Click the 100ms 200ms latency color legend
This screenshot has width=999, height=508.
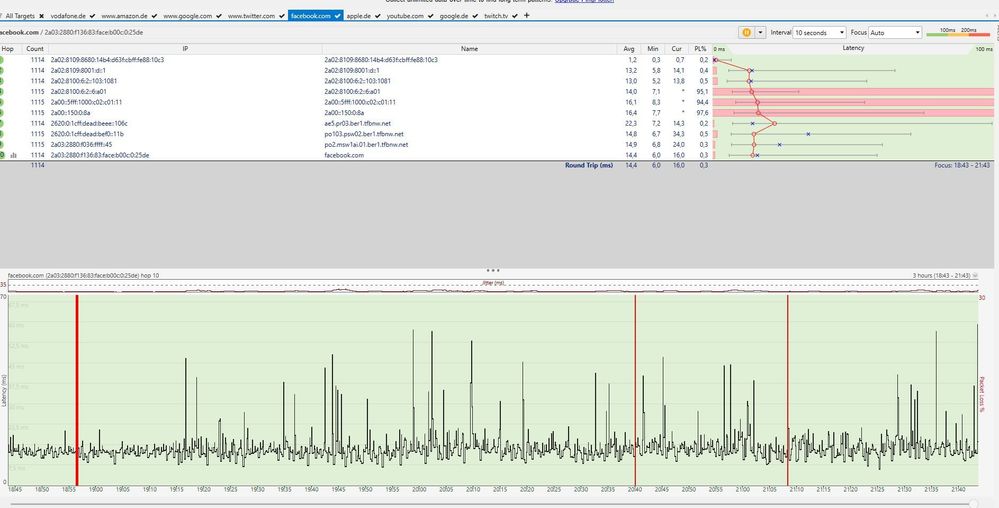pyautogui.click(x=958, y=32)
